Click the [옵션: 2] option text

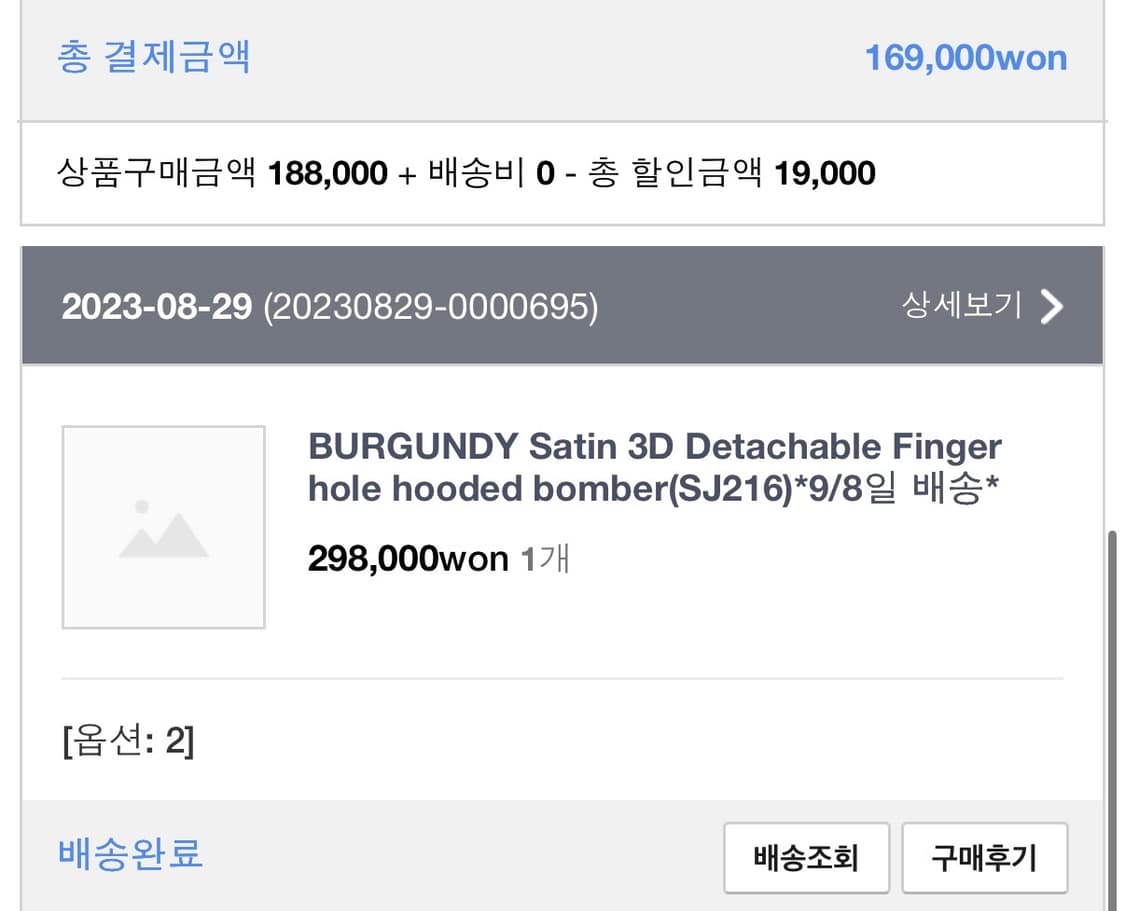(128, 740)
